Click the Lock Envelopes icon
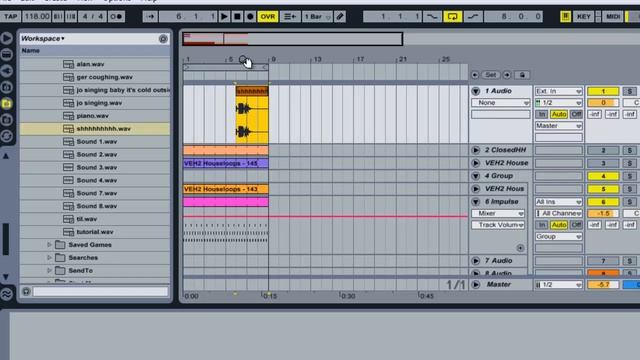The height and width of the screenshot is (360, 640). coord(522,75)
